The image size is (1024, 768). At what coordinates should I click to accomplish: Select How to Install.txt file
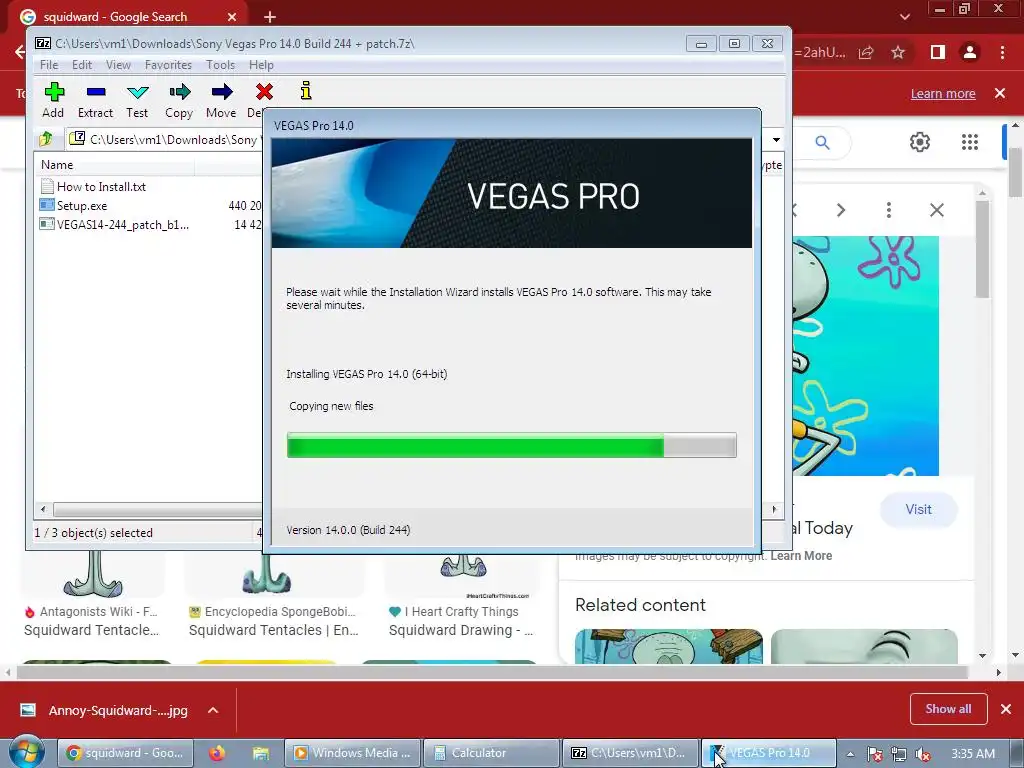pyautogui.click(x=93, y=187)
